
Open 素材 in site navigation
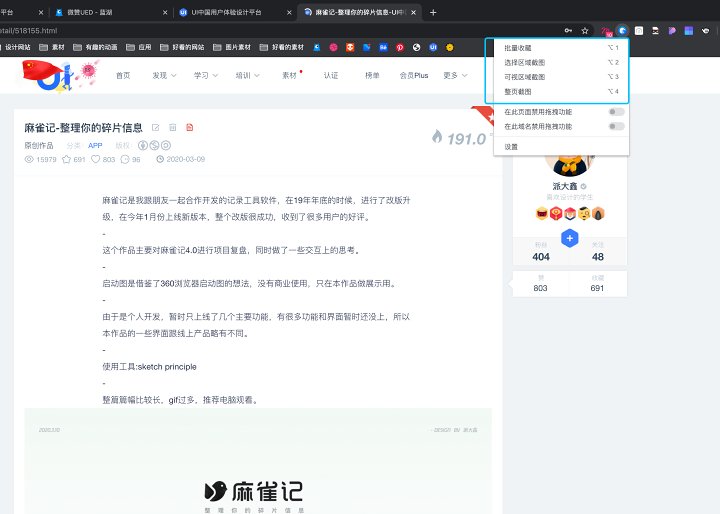coord(289,75)
